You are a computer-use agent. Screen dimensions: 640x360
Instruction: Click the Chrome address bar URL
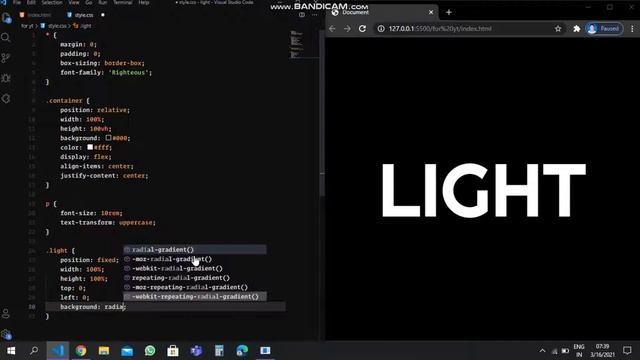pyautogui.click(x=440, y=29)
